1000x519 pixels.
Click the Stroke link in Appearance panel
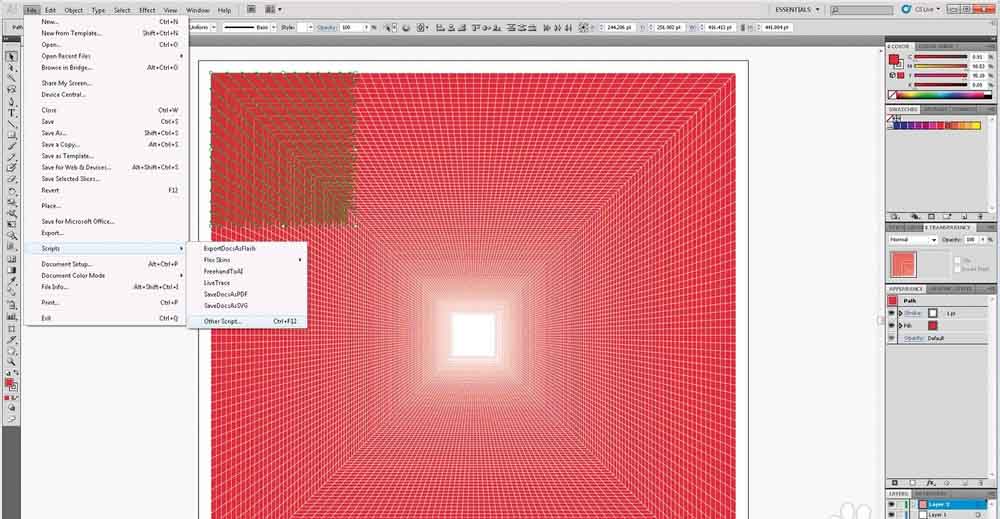coord(913,313)
